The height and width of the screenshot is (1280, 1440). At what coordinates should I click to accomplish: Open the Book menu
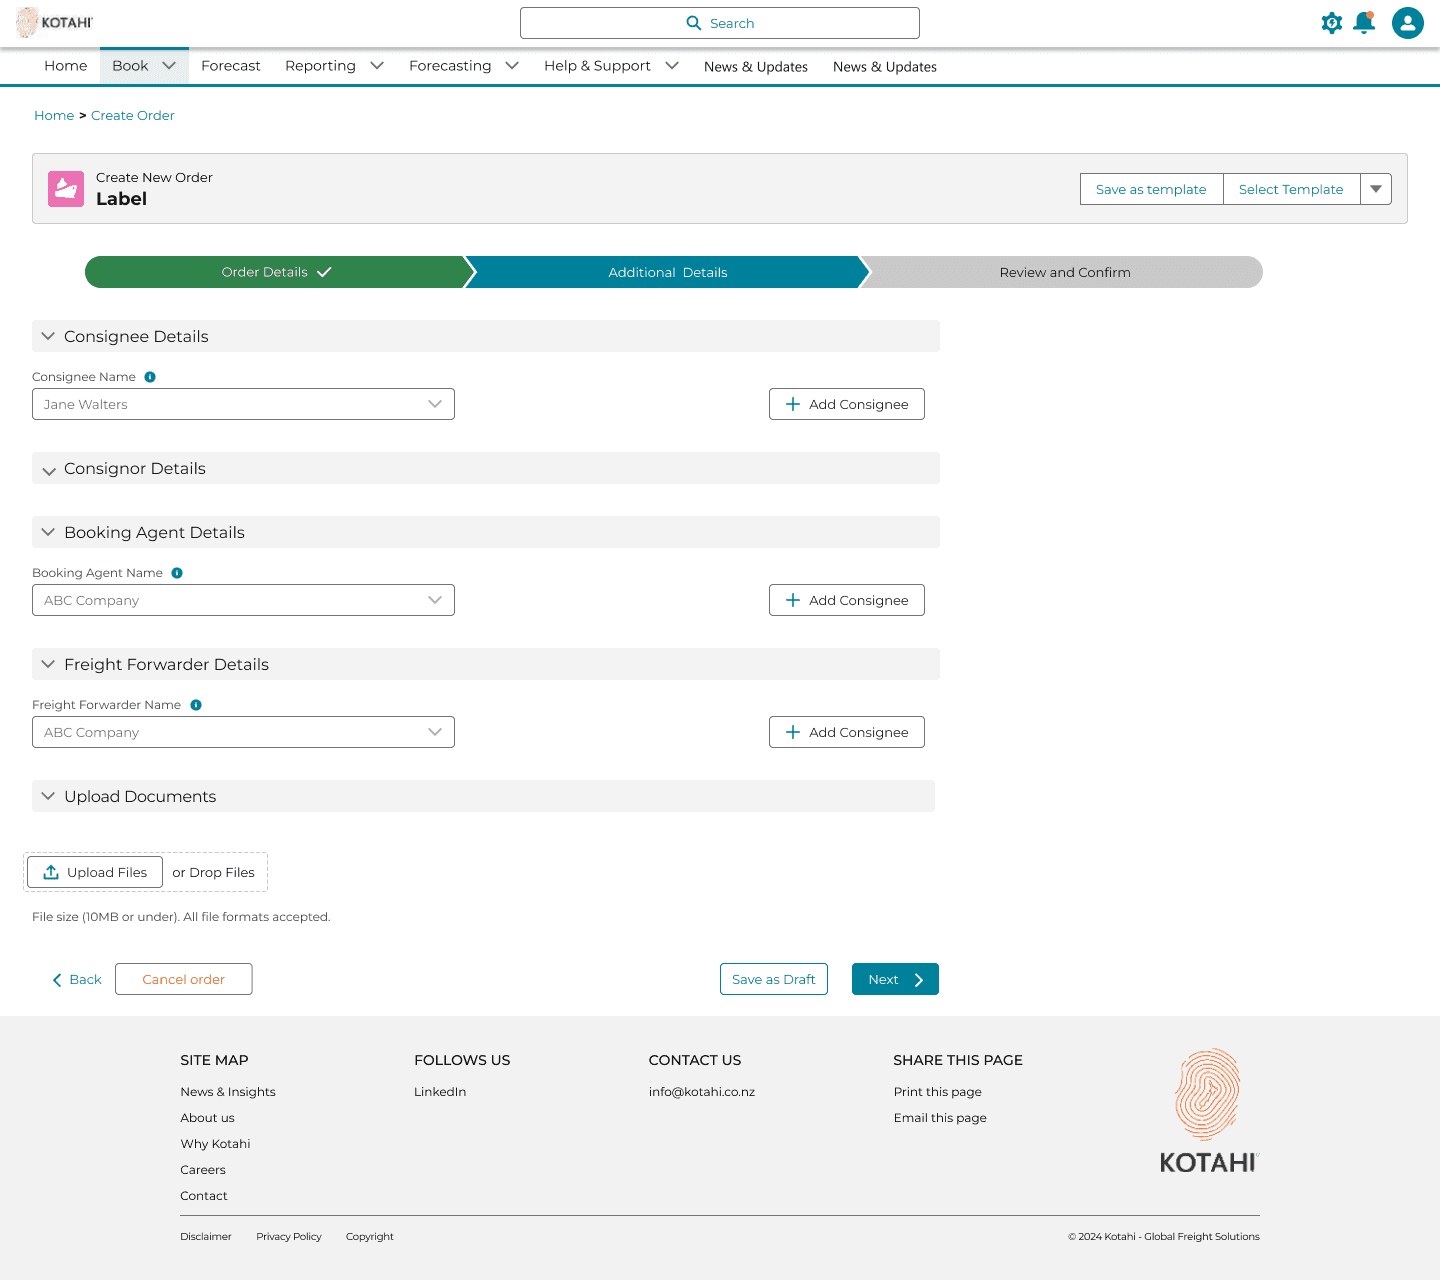144,66
